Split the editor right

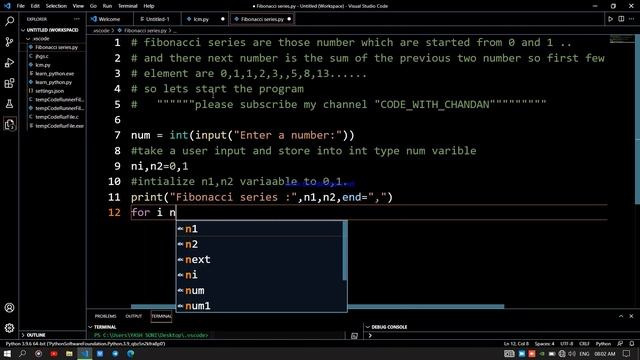point(621,19)
